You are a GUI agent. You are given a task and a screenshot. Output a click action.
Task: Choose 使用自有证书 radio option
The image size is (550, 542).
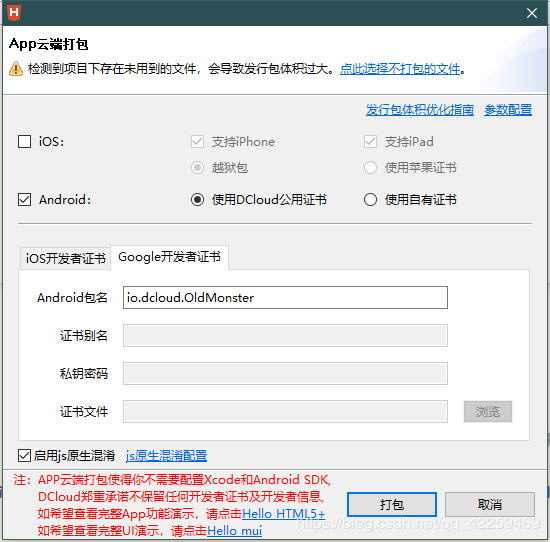coord(370,200)
